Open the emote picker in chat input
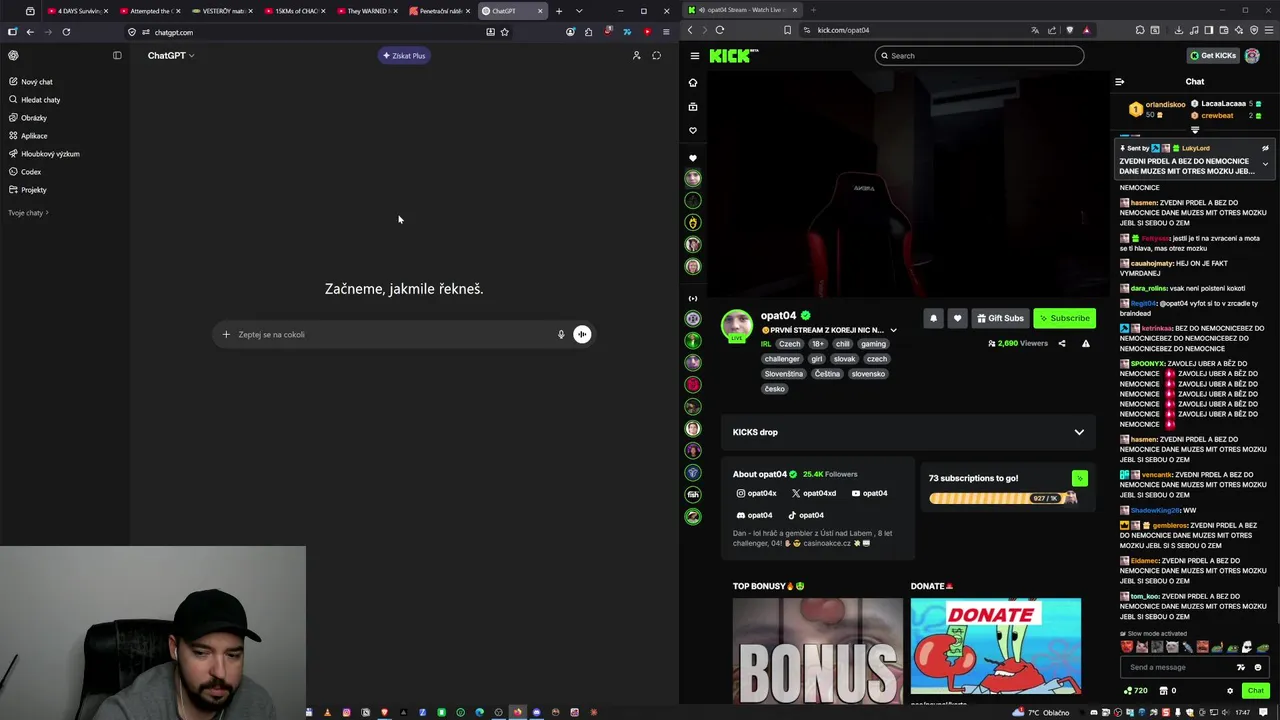Image resolution: width=1280 pixels, height=720 pixels. [x=1258, y=667]
